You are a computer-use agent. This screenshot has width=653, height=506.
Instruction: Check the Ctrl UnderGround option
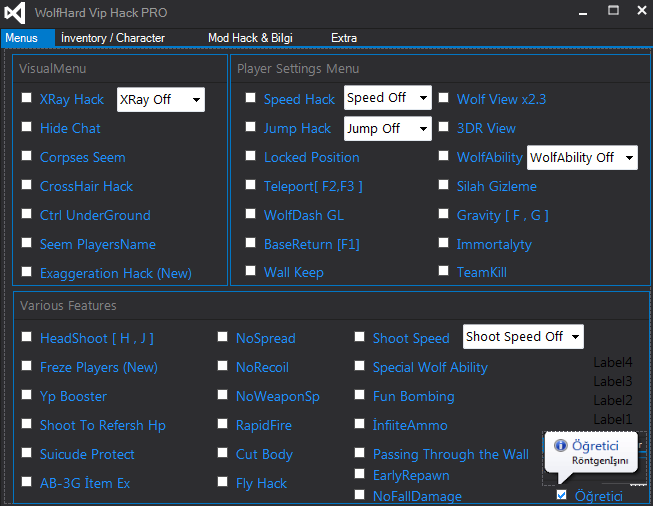point(27,214)
